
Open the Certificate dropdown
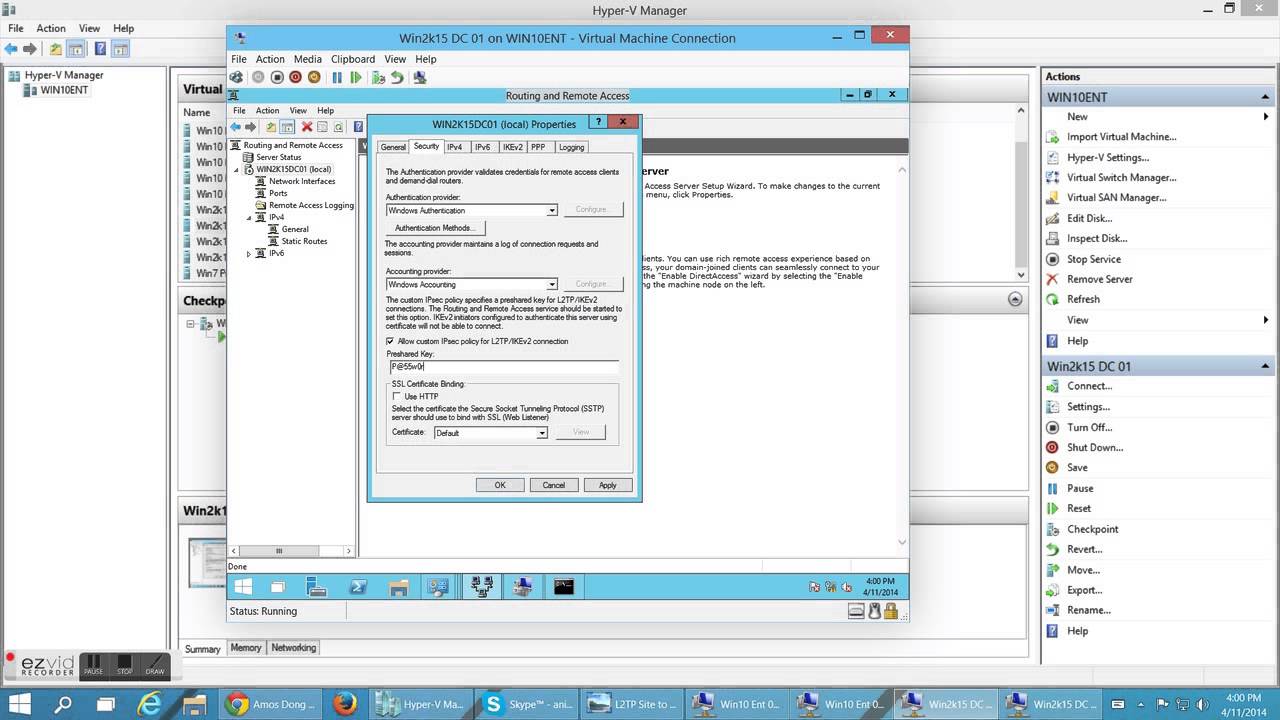[x=541, y=433]
